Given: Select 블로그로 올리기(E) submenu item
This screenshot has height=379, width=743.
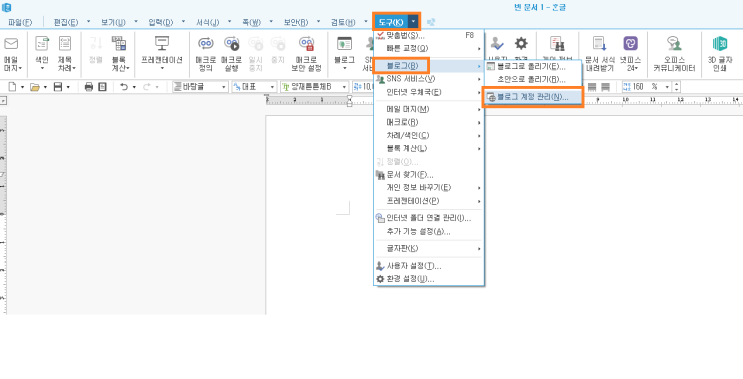Looking at the screenshot, I should click(533, 66).
